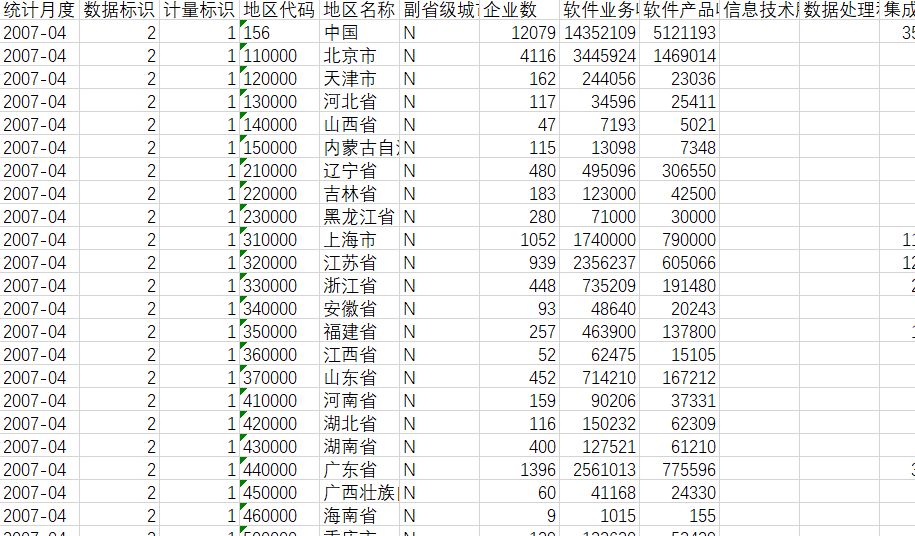Click the 数据标识 value 2 in 海南省 row

tap(120, 516)
